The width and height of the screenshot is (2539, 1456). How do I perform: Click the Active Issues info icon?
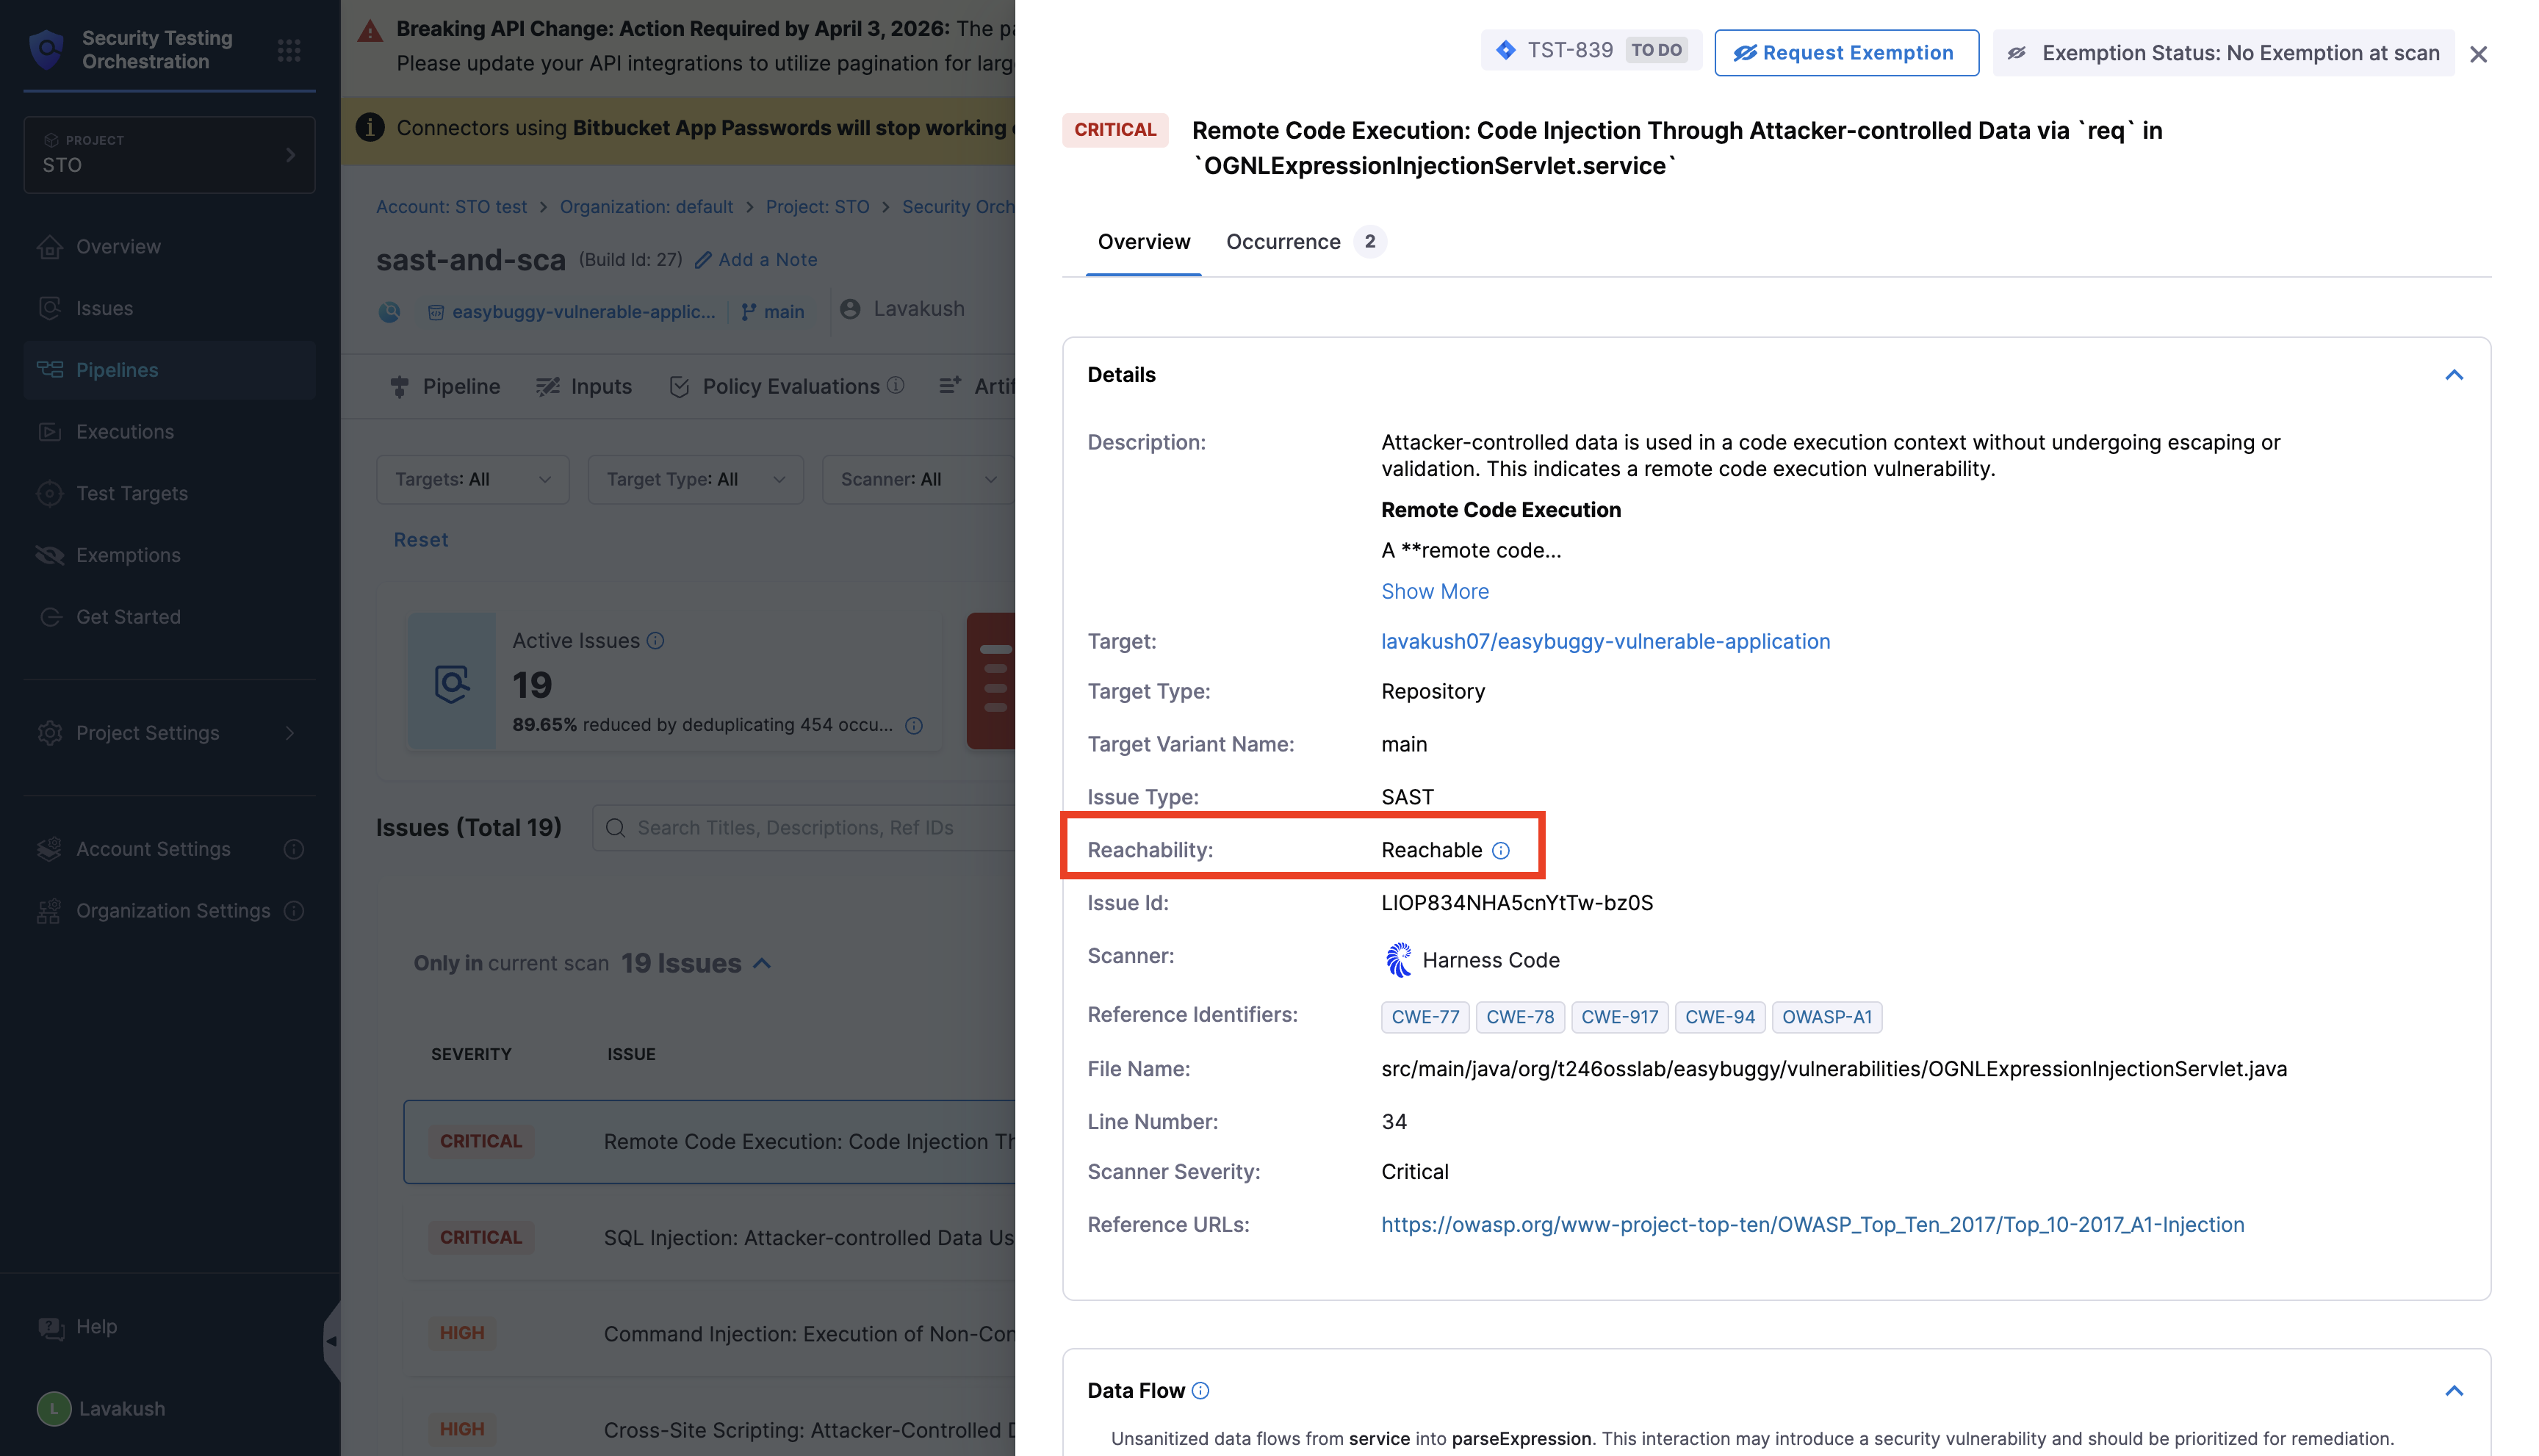[x=655, y=641]
